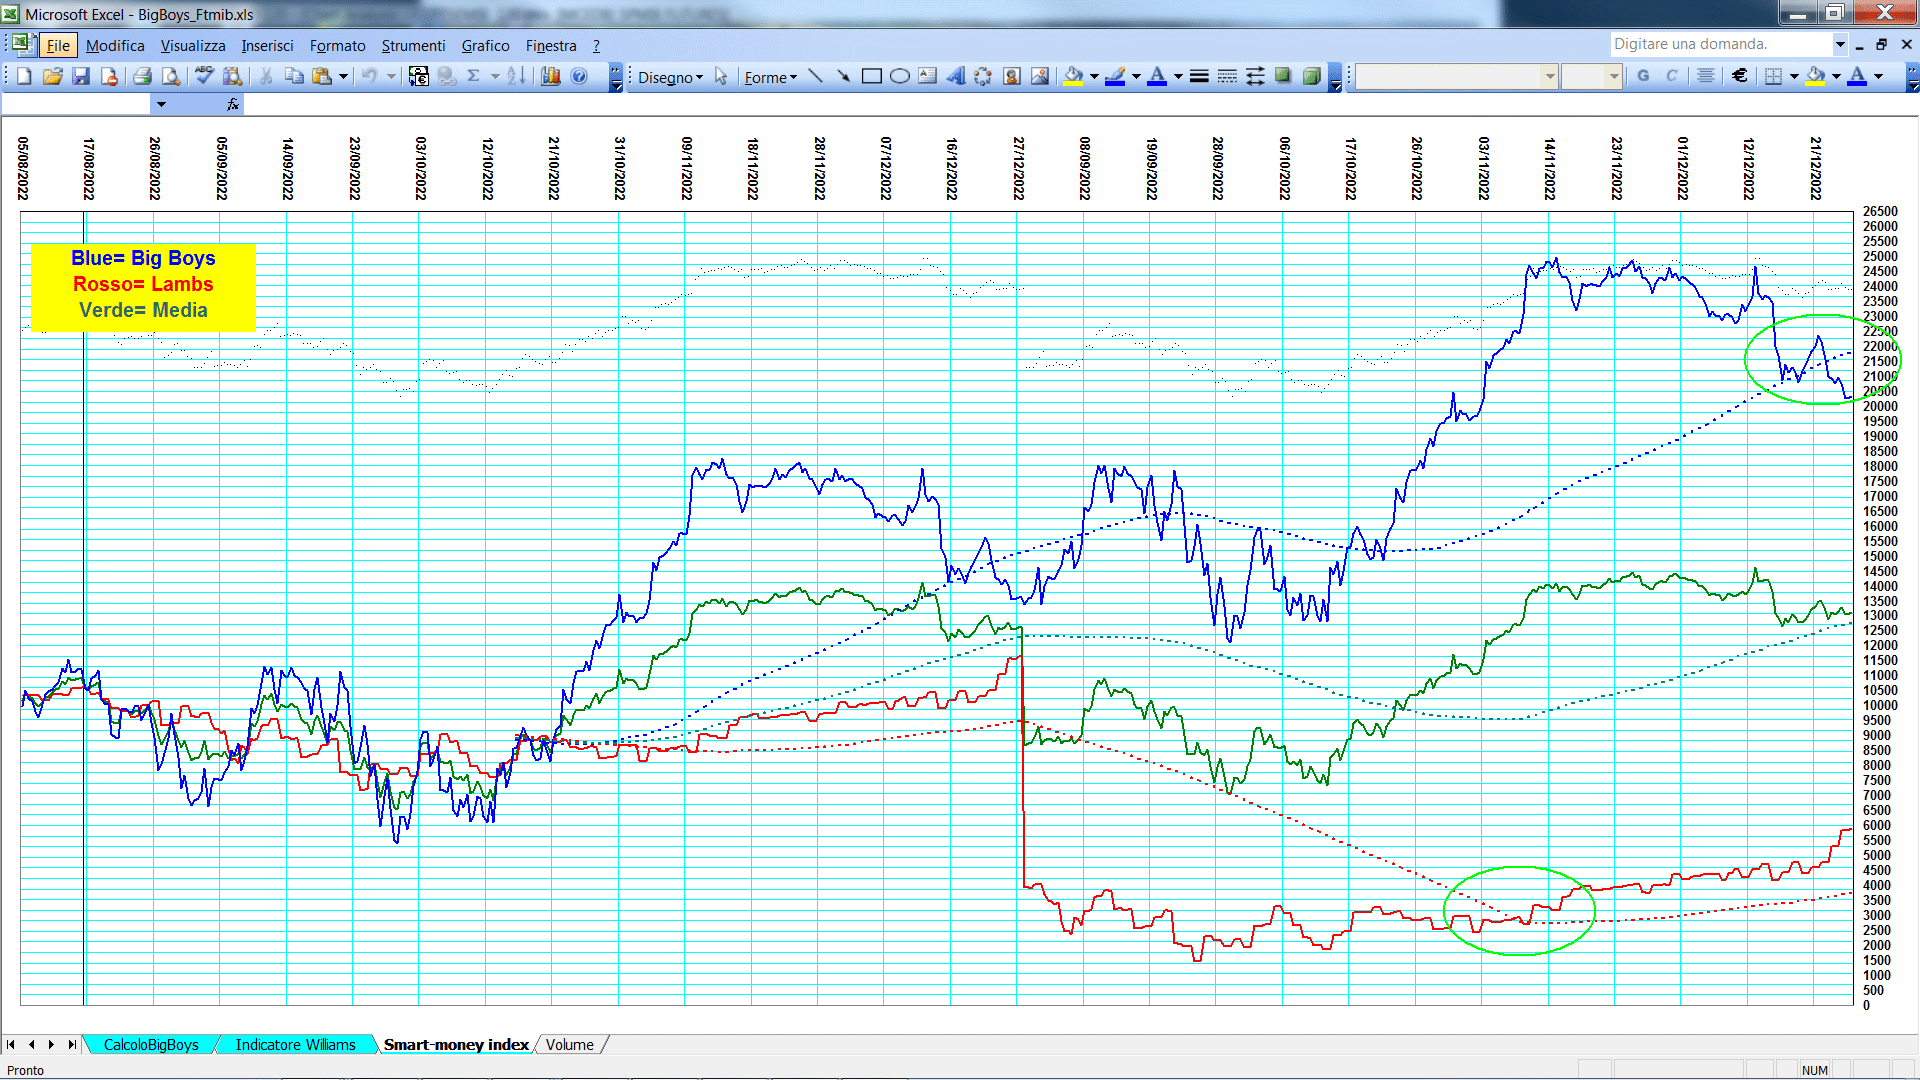The image size is (1920, 1080).
Task: Apply the Euro currency style
Action: [1740, 76]
